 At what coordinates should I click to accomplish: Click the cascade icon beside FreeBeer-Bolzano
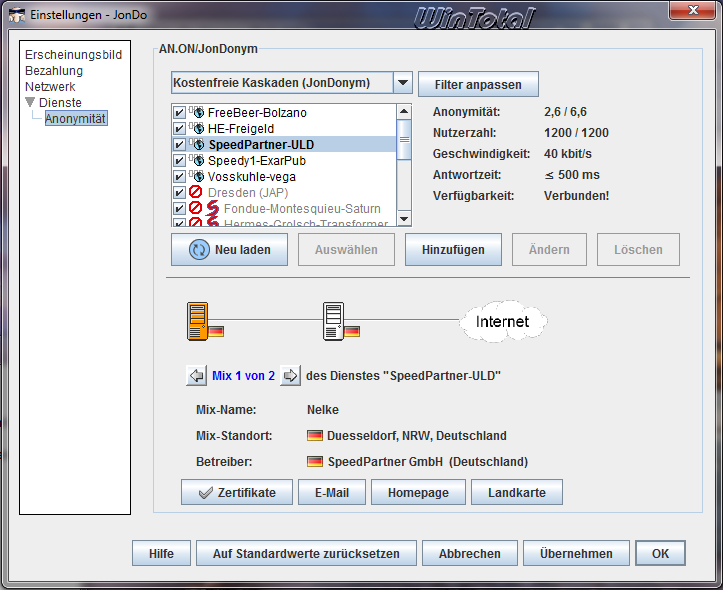click(x=196, y=112)
